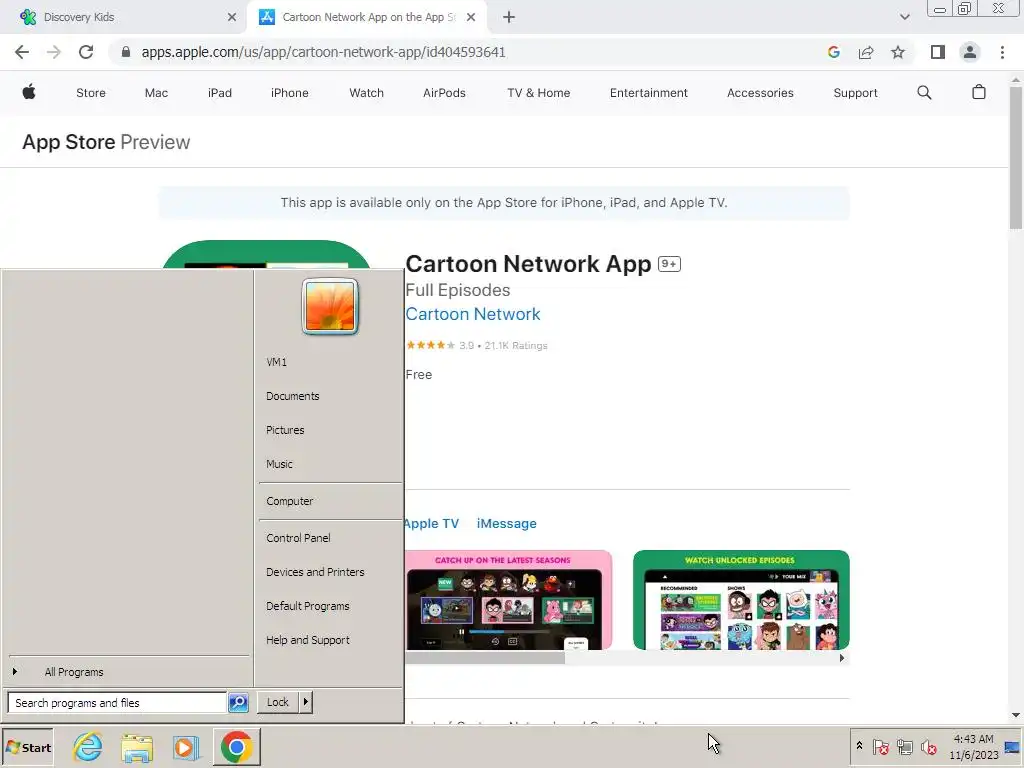Screen dimensions: 1024x768
Task: Open the Chrome three-dot menu
Action: click(1002, 52)
